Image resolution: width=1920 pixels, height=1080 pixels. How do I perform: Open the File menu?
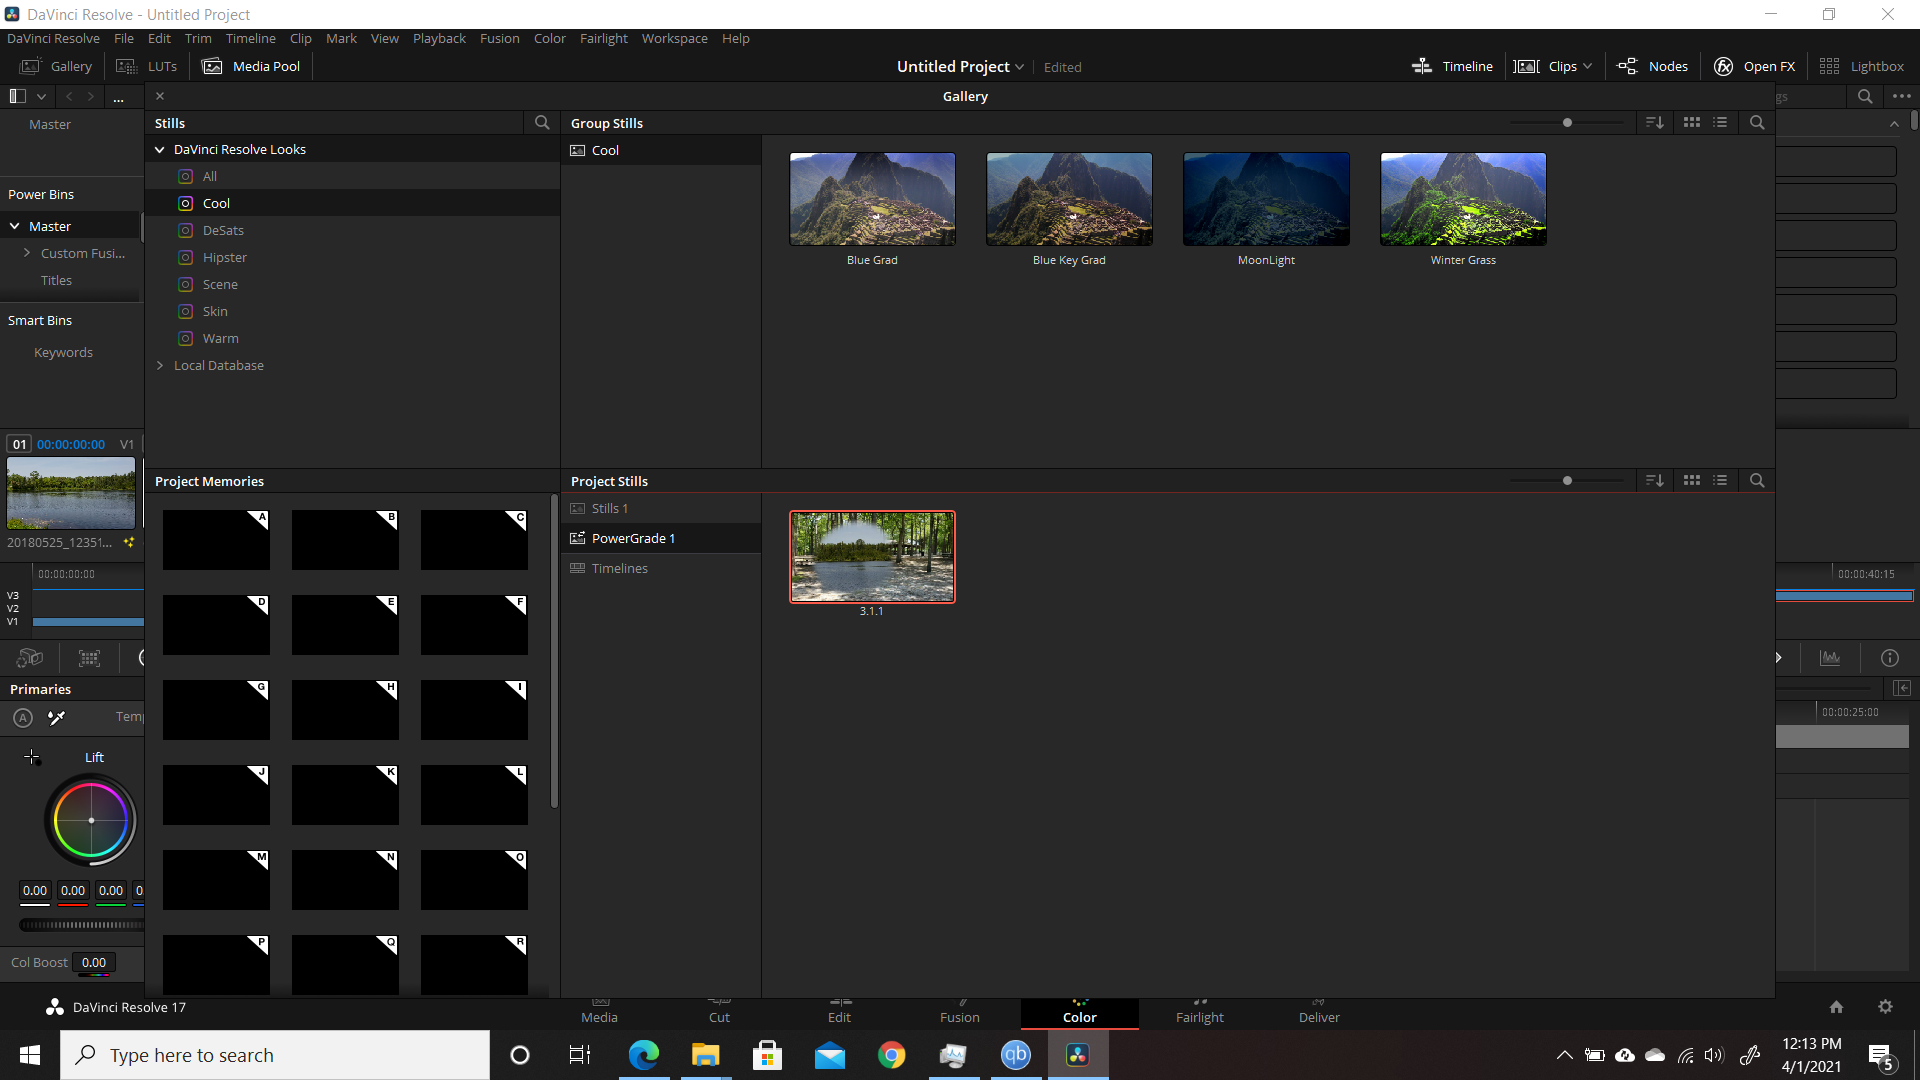tap(124, 38)
